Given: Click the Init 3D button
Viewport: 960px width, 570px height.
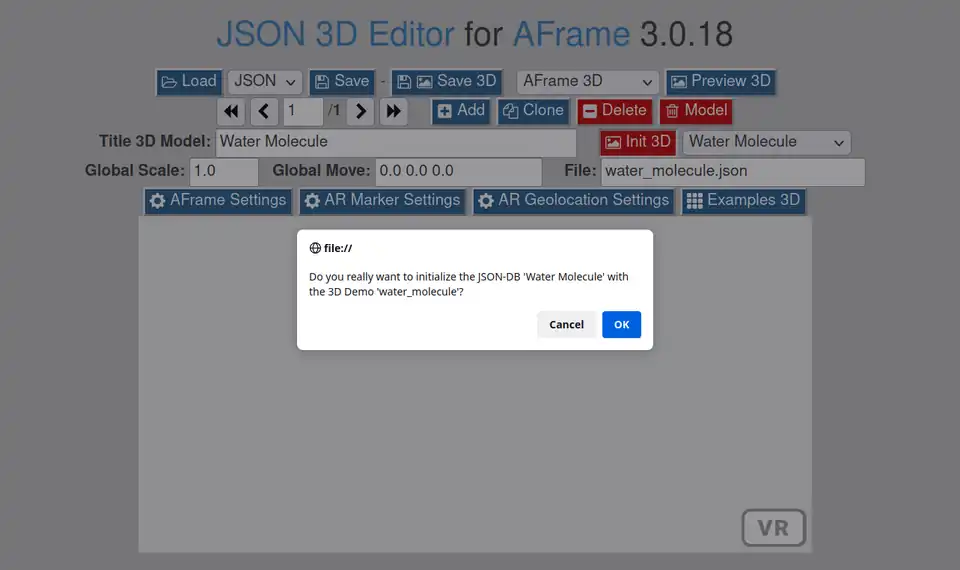Looking at the screenshot, I should (x=638, y=142).
